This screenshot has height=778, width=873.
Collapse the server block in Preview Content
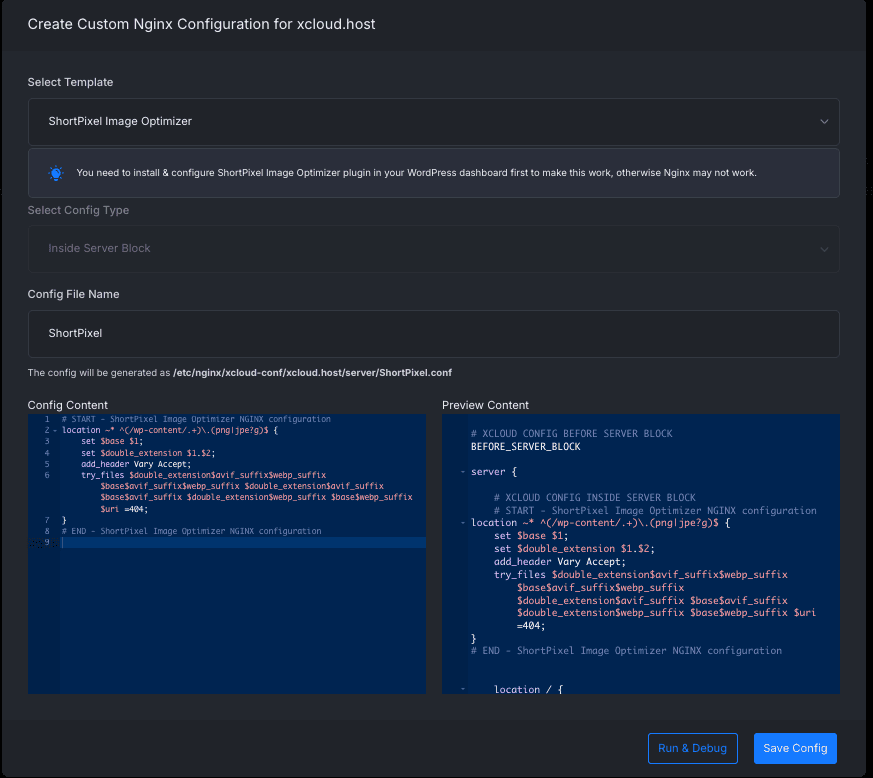click(463, 472)
